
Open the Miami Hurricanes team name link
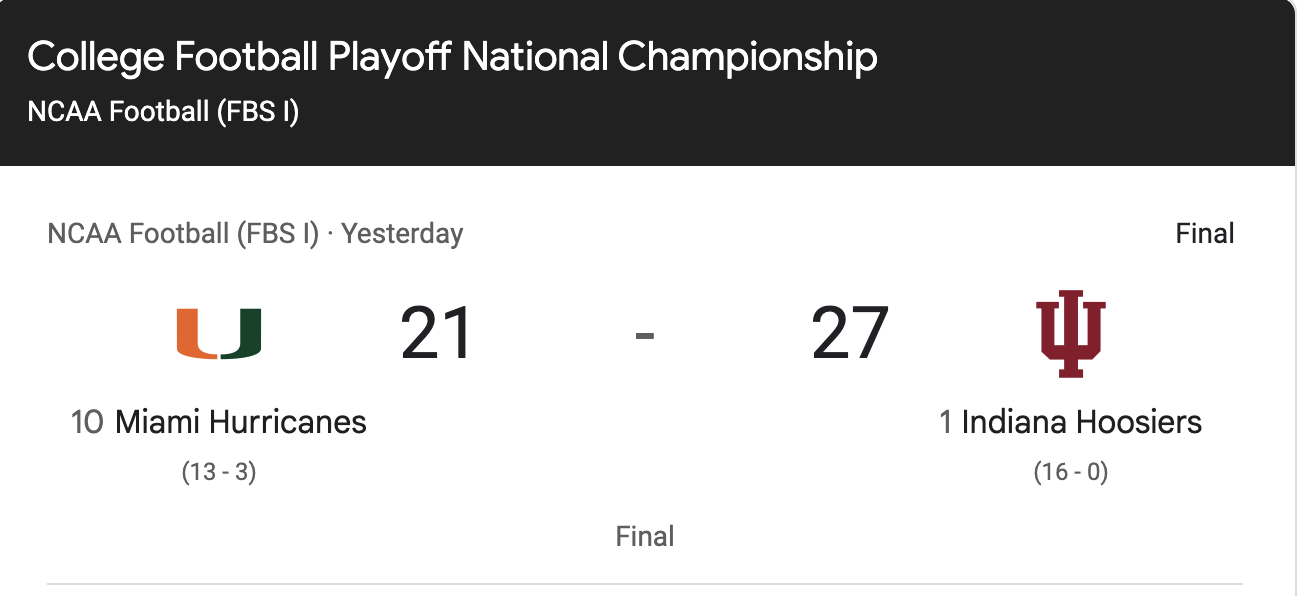coord(241,422)
